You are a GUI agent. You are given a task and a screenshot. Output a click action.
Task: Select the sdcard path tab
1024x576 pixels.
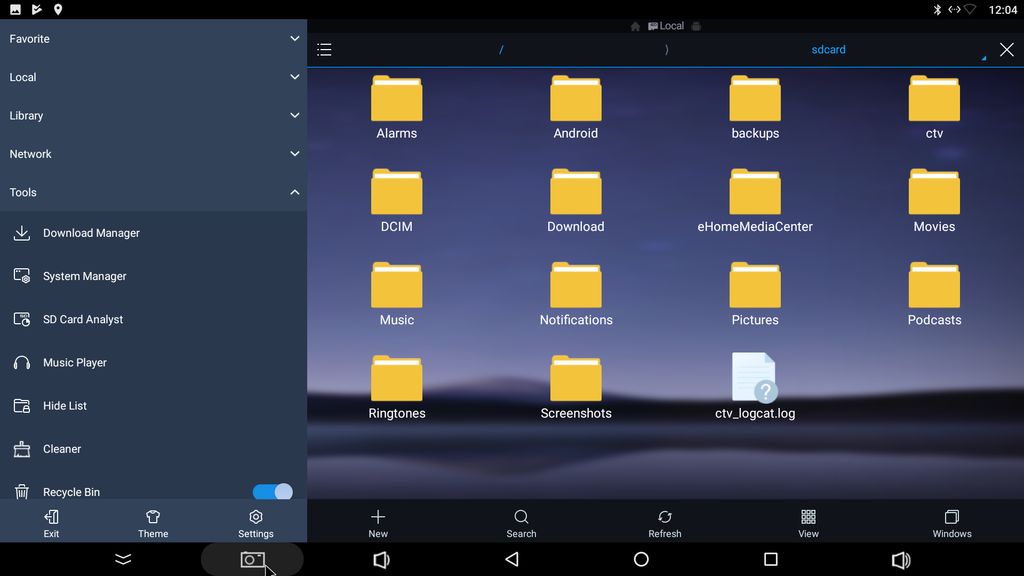click(828, 50)
